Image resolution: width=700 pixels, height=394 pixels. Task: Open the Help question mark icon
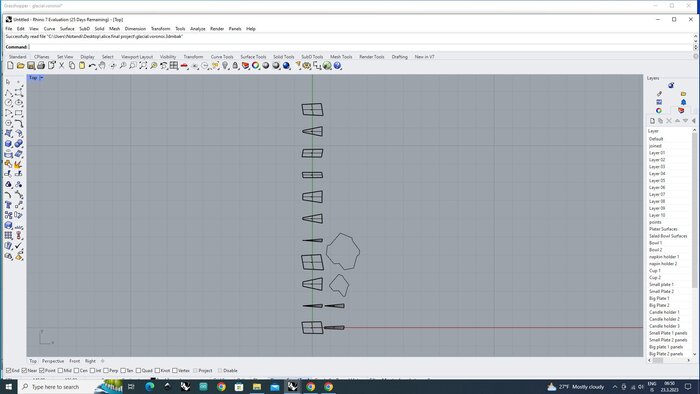338,66
